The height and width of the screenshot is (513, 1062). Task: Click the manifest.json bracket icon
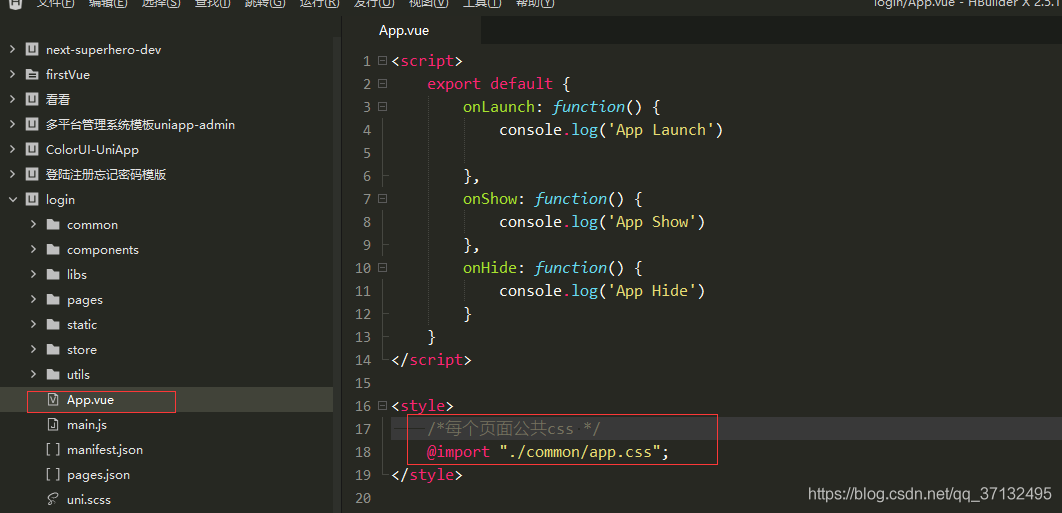tap(53, 449)
